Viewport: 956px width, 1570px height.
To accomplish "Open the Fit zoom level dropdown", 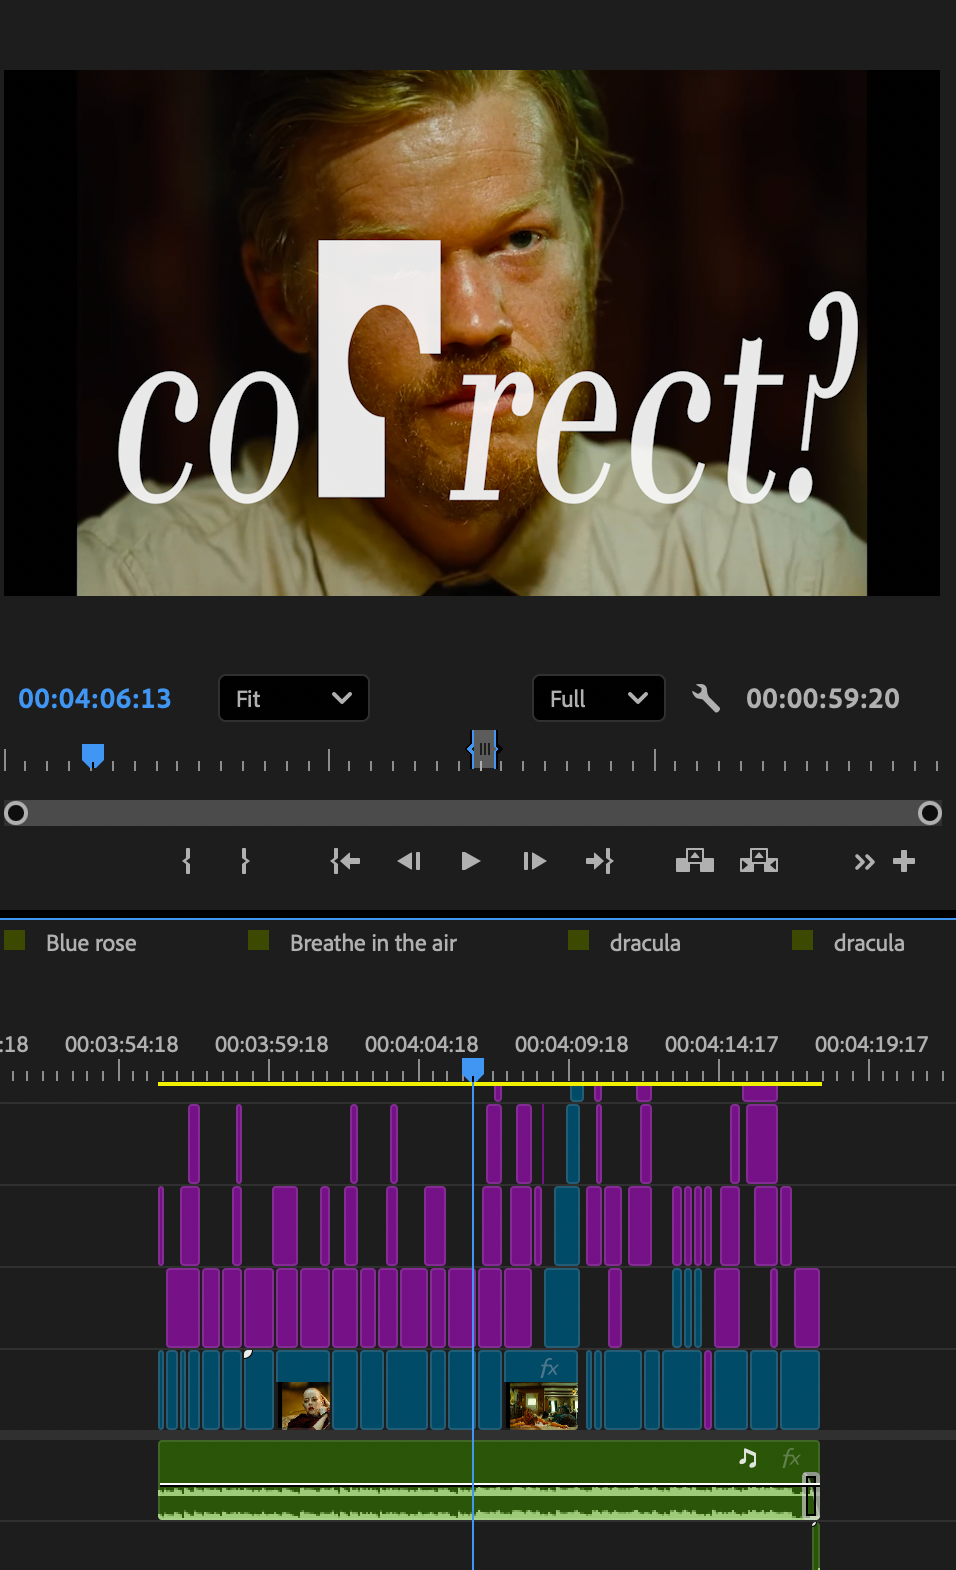I will pos(294,698).
